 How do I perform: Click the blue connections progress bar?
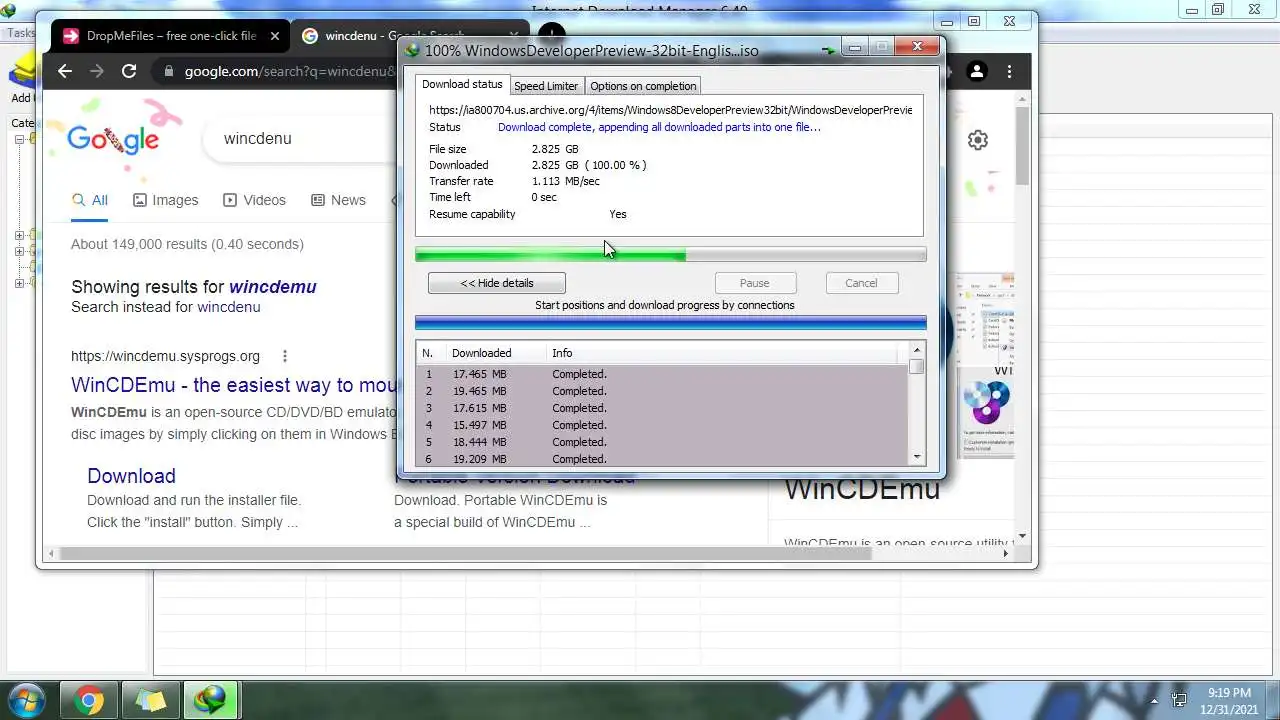(x=670, y=322)
